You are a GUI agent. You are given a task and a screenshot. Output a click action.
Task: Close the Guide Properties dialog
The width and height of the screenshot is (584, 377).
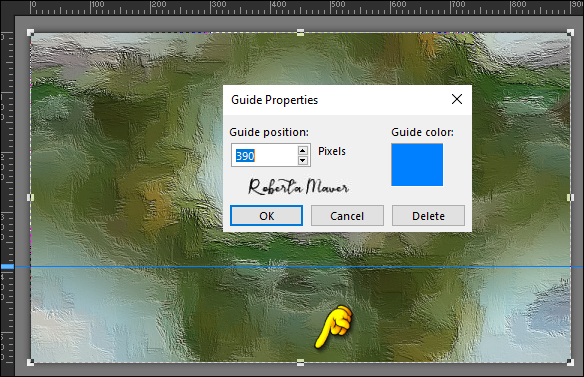457,99
